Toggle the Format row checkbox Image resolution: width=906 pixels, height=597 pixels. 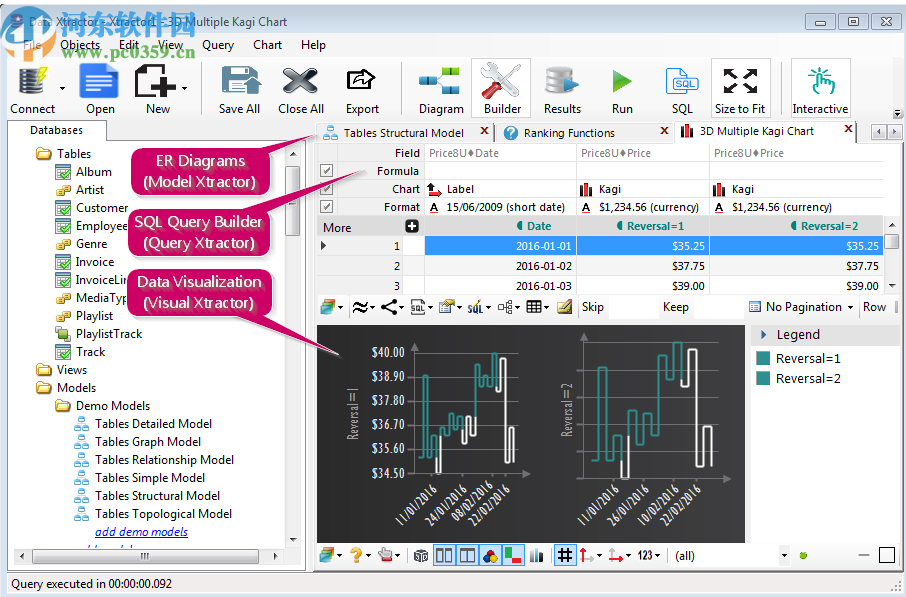[326, 206]
